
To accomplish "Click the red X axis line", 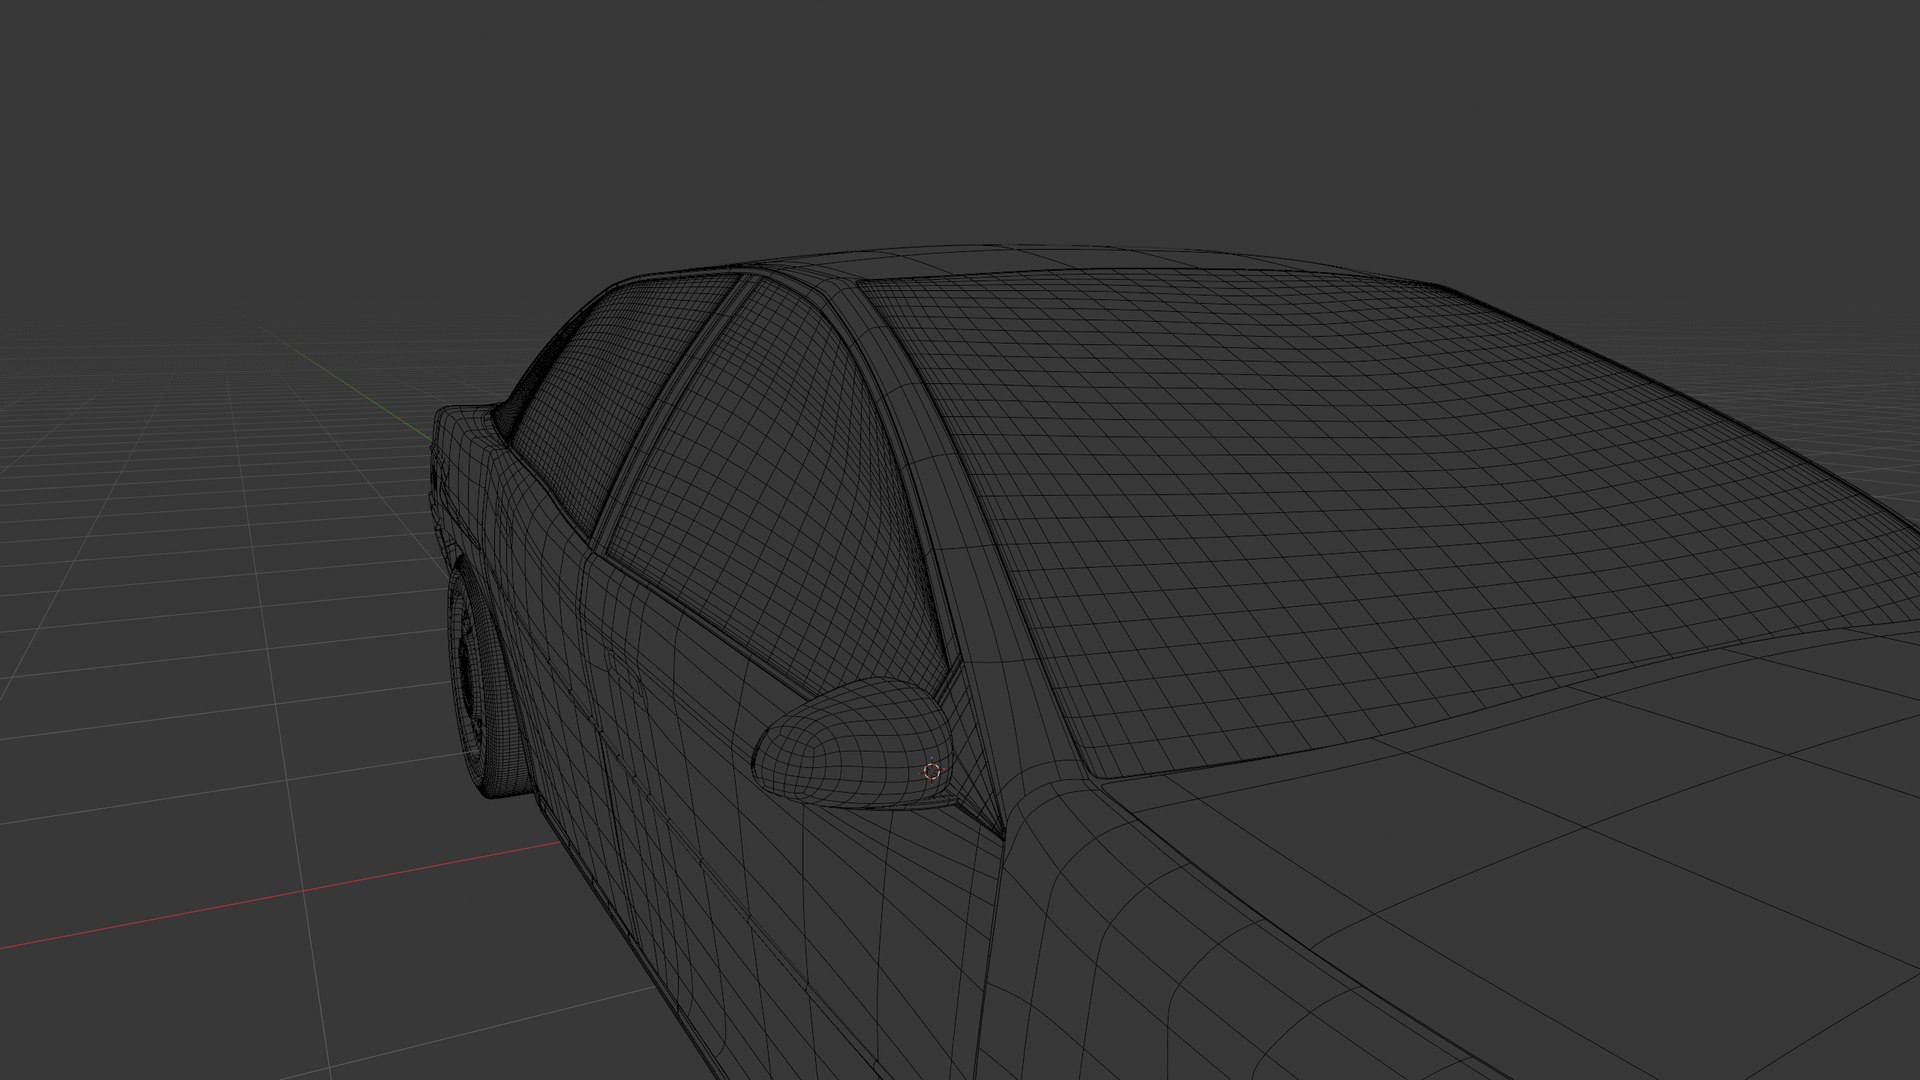I will 280,896.
